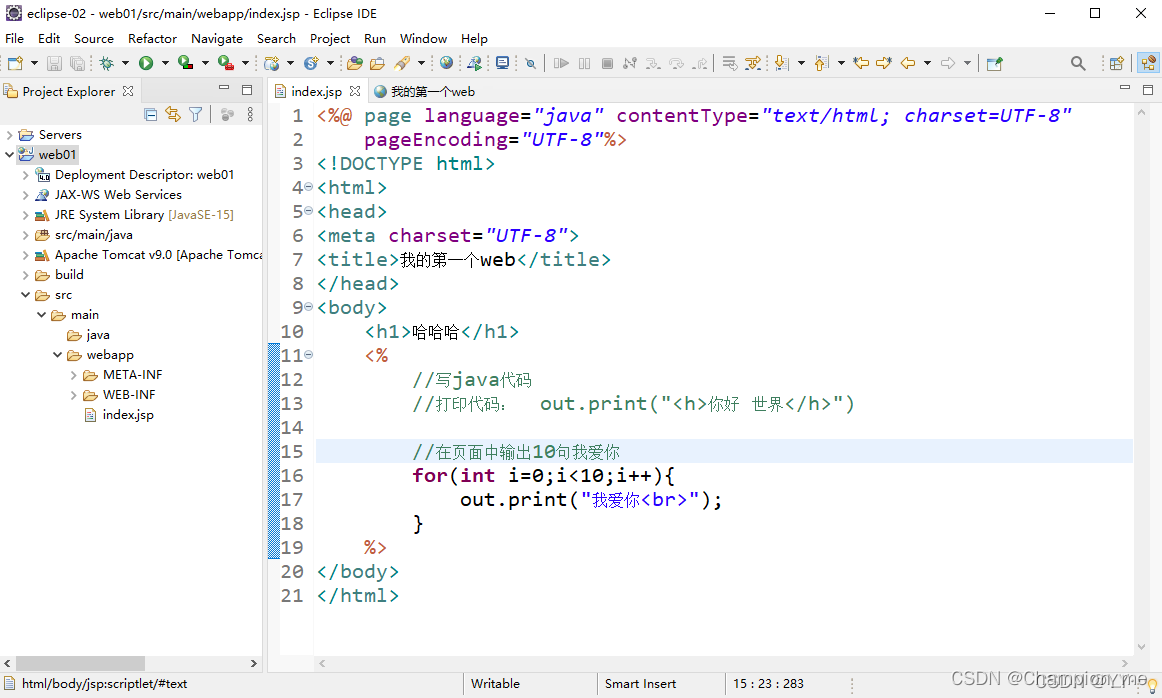The image size is (1162, 698).
Task: Click the Step Return icon
Action: [699, 64]
